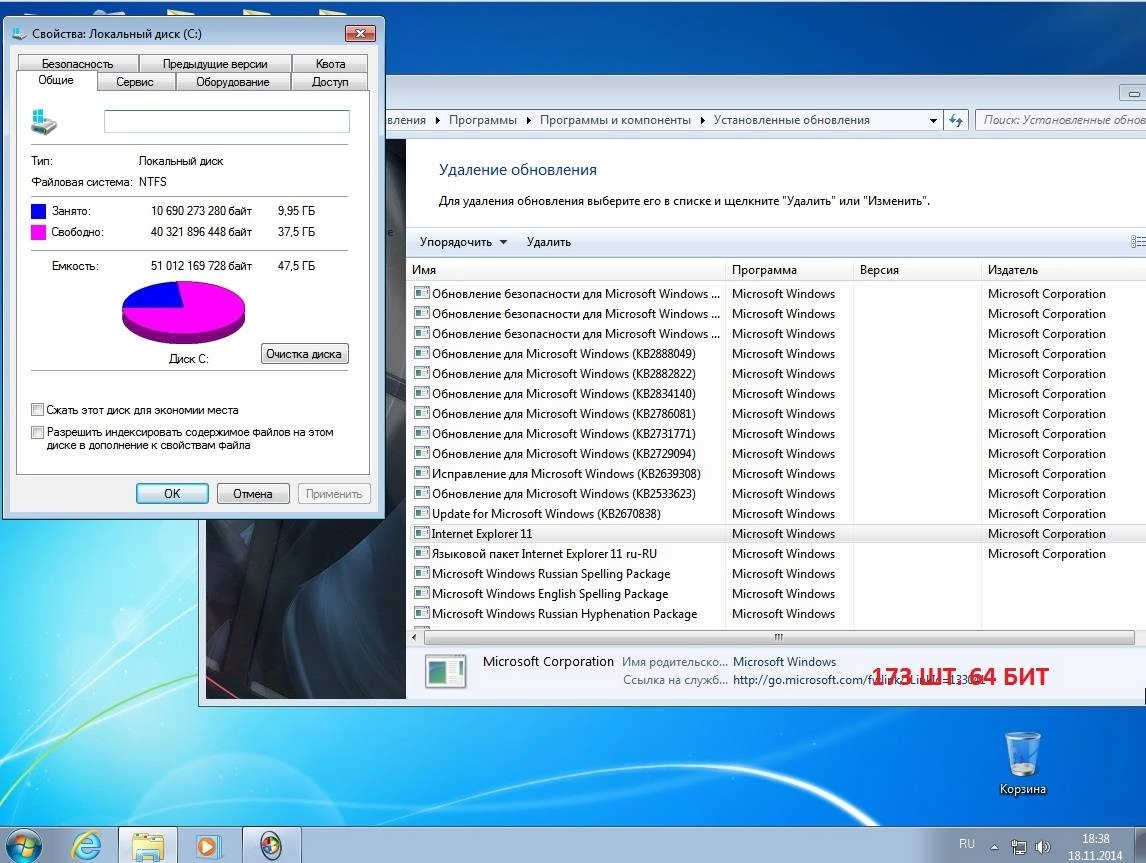Click icon of 'Языковой пакет Internet Explorer 11 ru-RU'
Image resolution: width=1146 pixels, height=863 pixels.
coord(422,553)
